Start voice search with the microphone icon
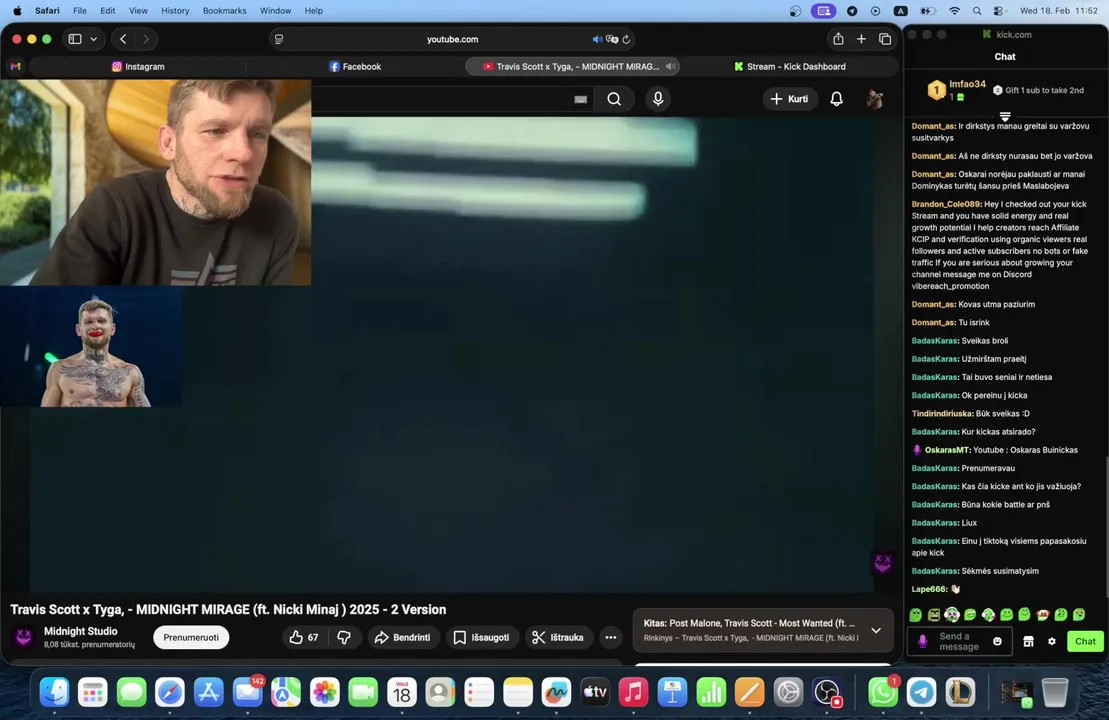This screenshot has height=720, width=1109. pos(658,99)
